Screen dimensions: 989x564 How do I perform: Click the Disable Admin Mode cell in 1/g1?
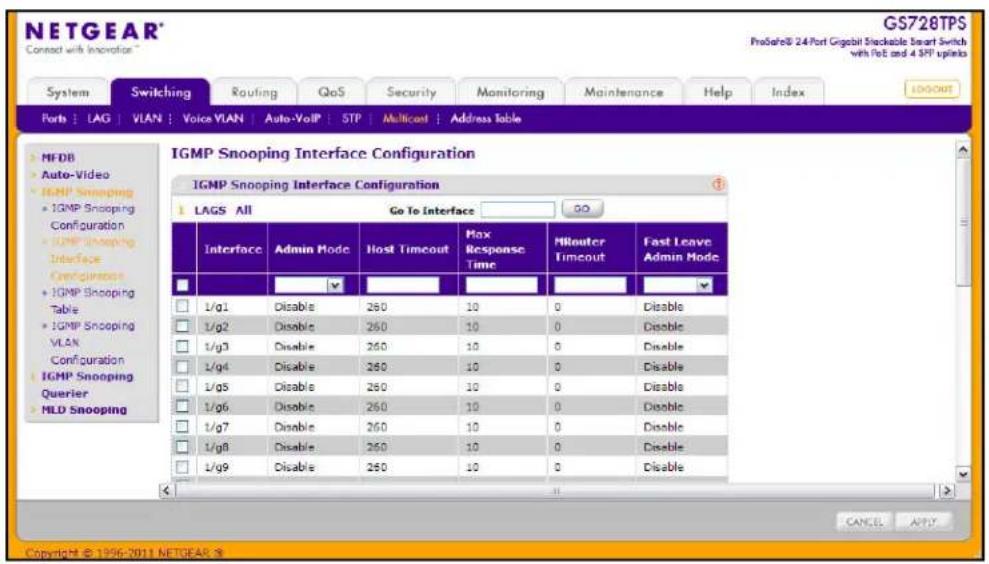[x=294, y=307]
